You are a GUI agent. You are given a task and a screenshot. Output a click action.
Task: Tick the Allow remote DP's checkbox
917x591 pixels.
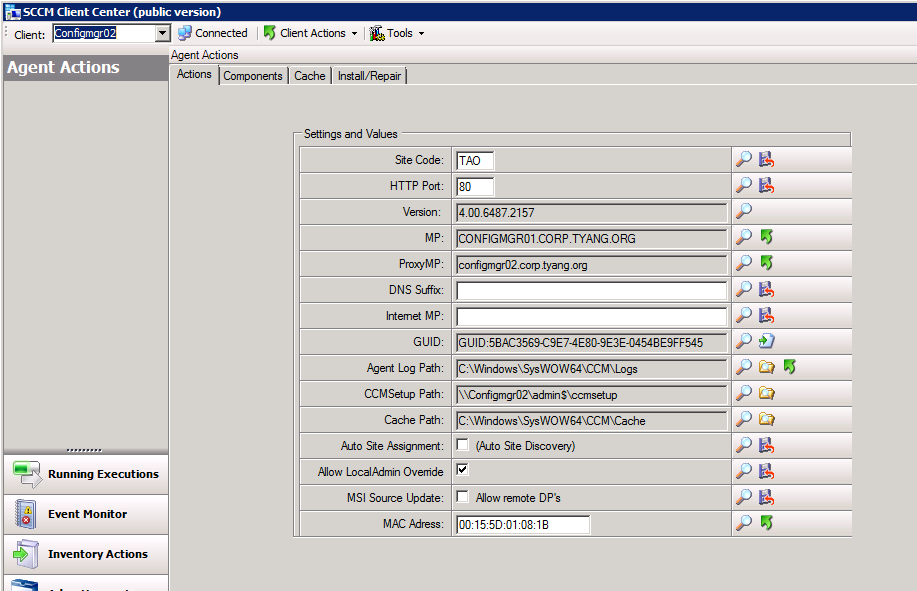(463, 496)
